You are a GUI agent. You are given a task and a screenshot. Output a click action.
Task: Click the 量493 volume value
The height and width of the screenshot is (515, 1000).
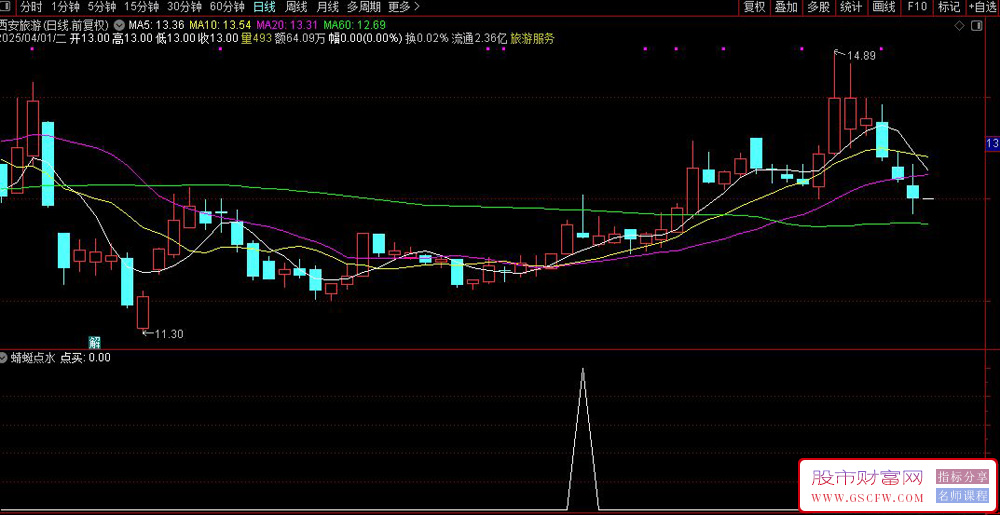coord(256,39)
